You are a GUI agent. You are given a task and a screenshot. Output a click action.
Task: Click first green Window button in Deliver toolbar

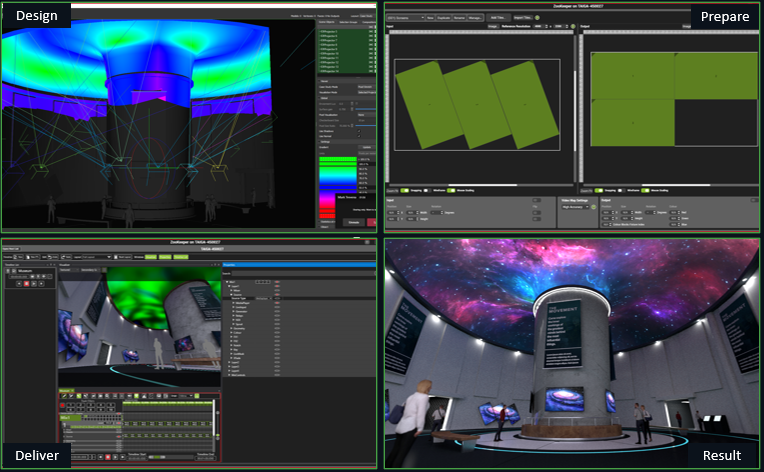point(151,257)
